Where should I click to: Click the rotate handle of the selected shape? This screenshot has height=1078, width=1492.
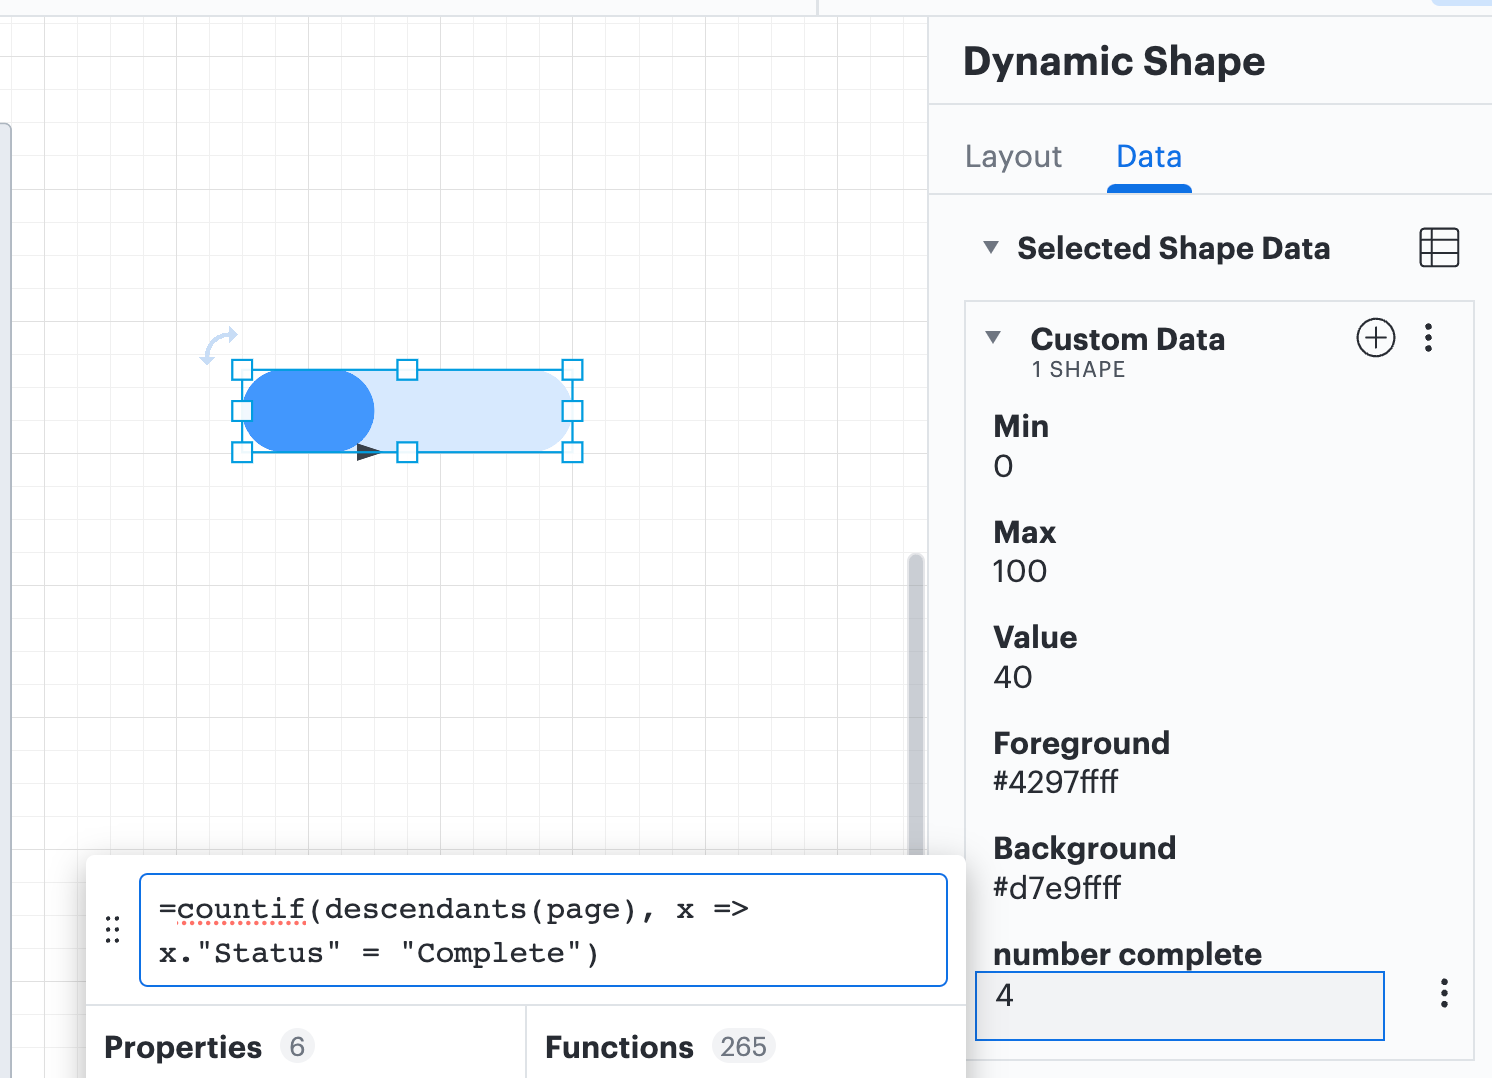(220, 345)
